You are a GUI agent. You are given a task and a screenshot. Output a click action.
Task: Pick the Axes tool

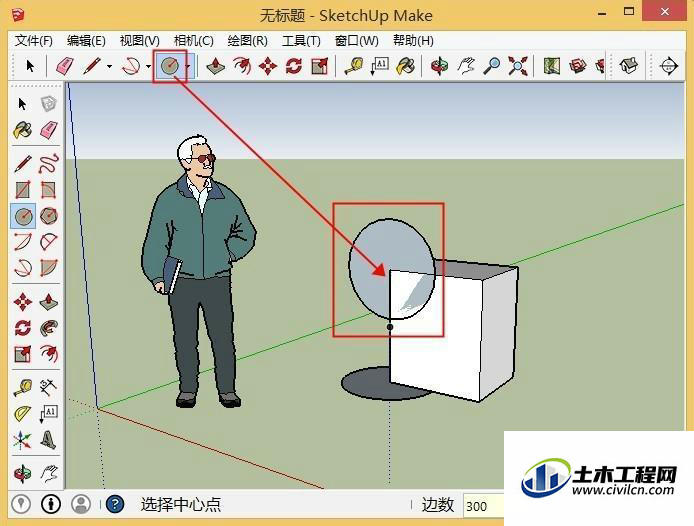[23, 440]
